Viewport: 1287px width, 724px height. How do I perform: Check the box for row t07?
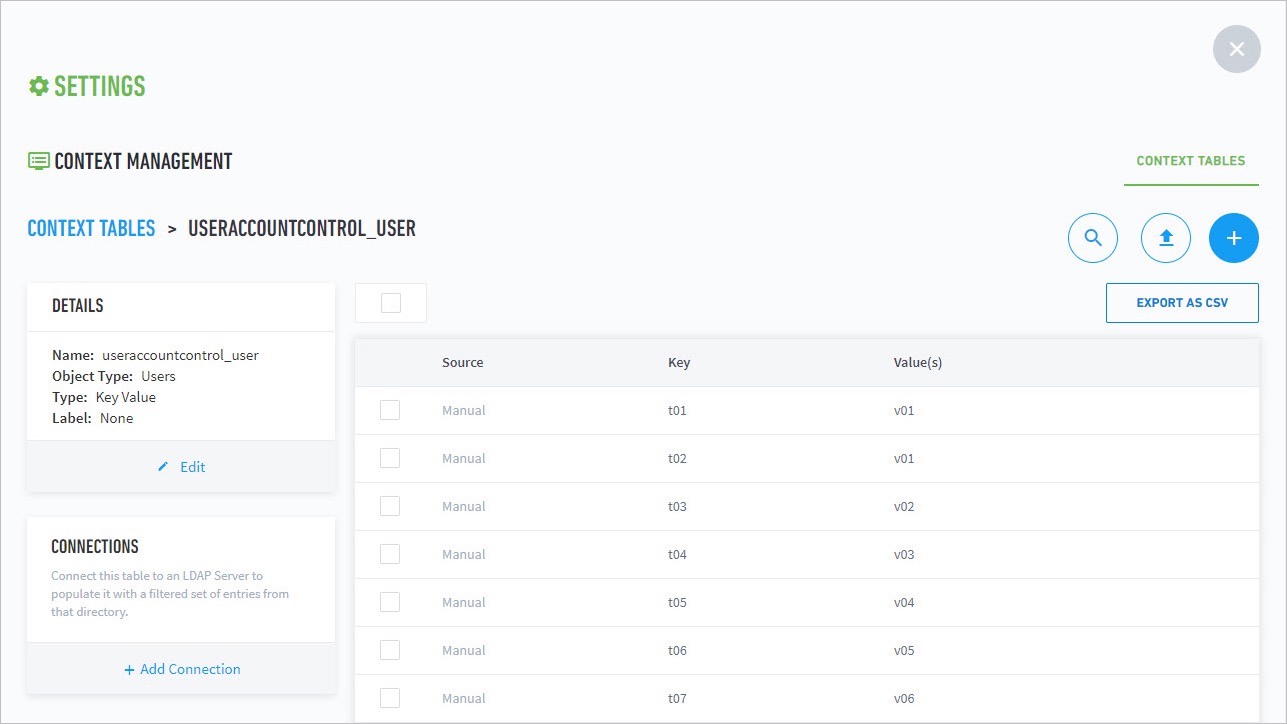[390, 698]
